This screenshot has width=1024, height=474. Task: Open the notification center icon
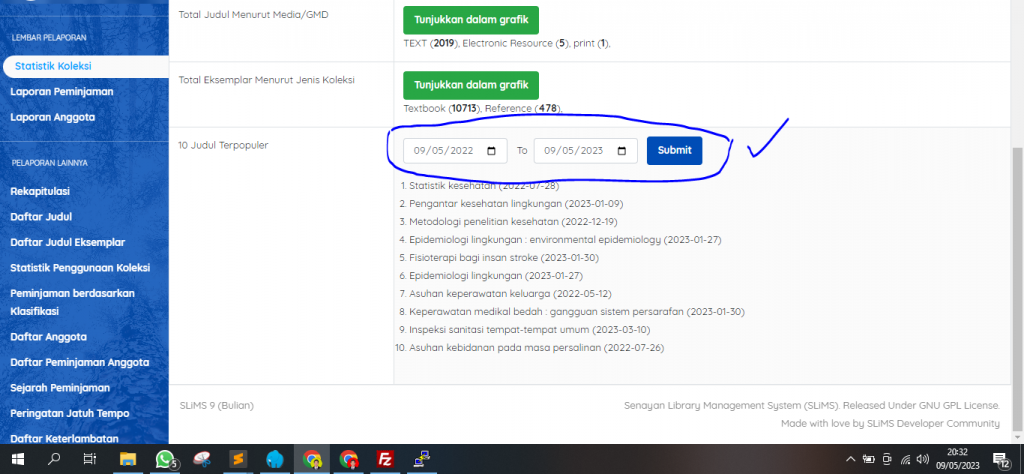(x=999, y=459)
